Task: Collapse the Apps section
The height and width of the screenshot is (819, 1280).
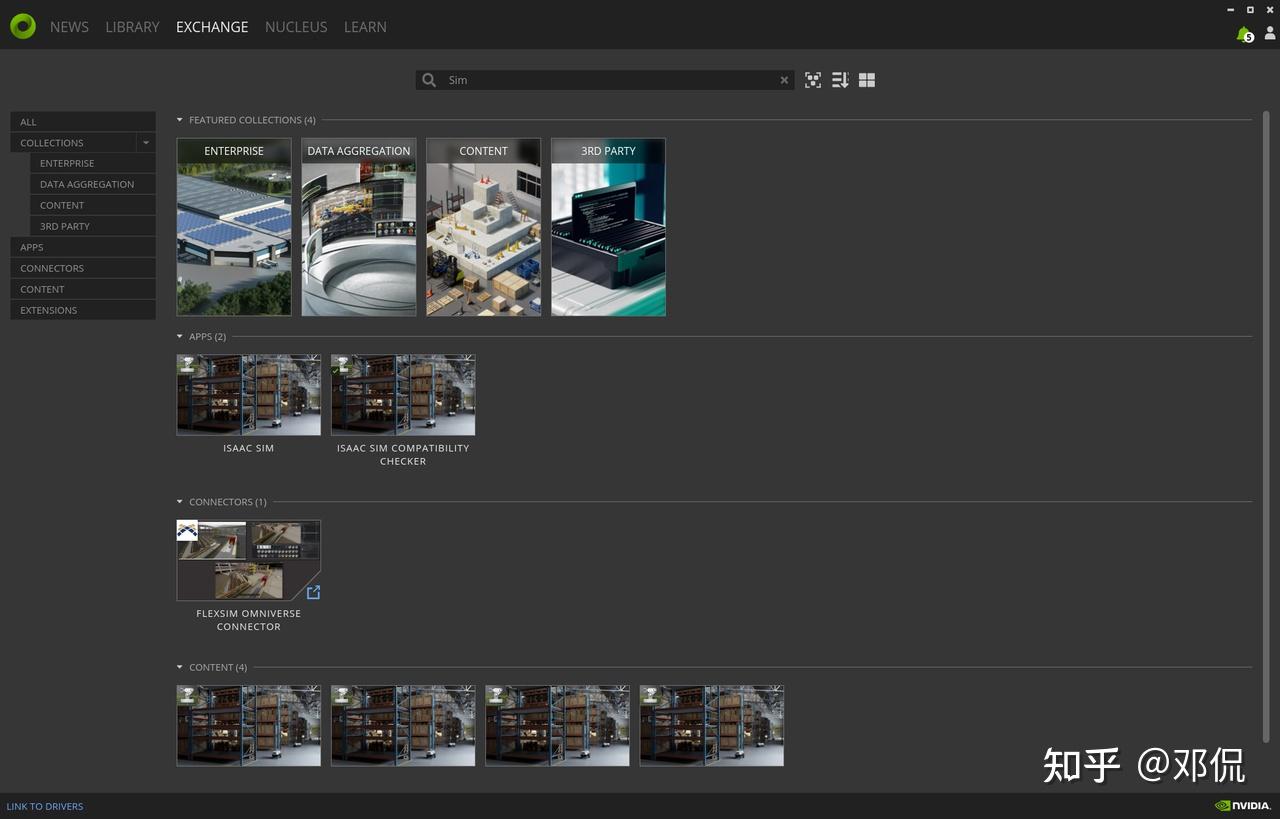Action: coord(180,337)
